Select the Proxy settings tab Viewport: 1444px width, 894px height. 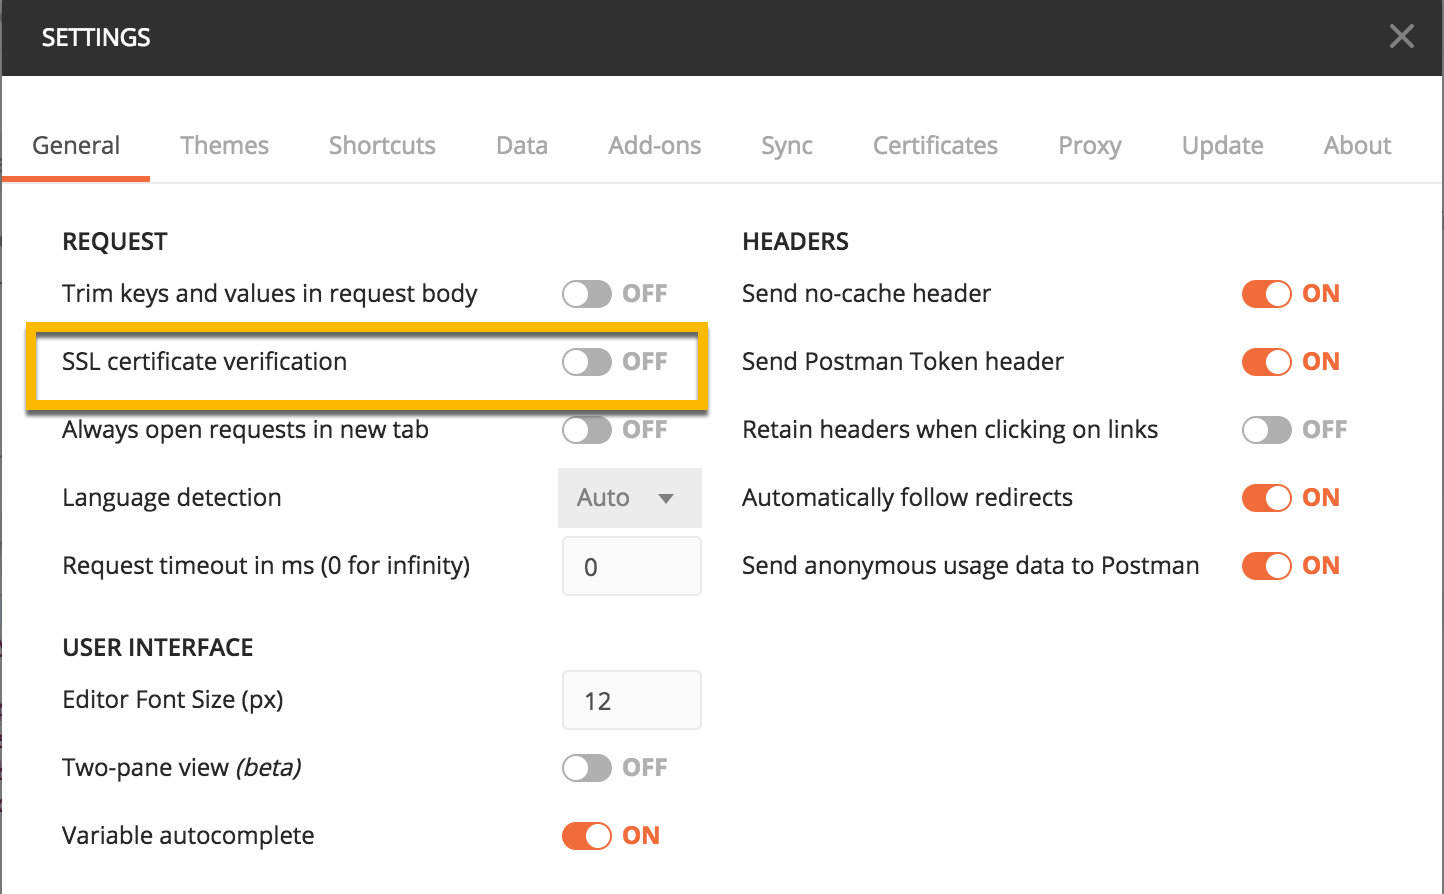[x=1089, y=146]
